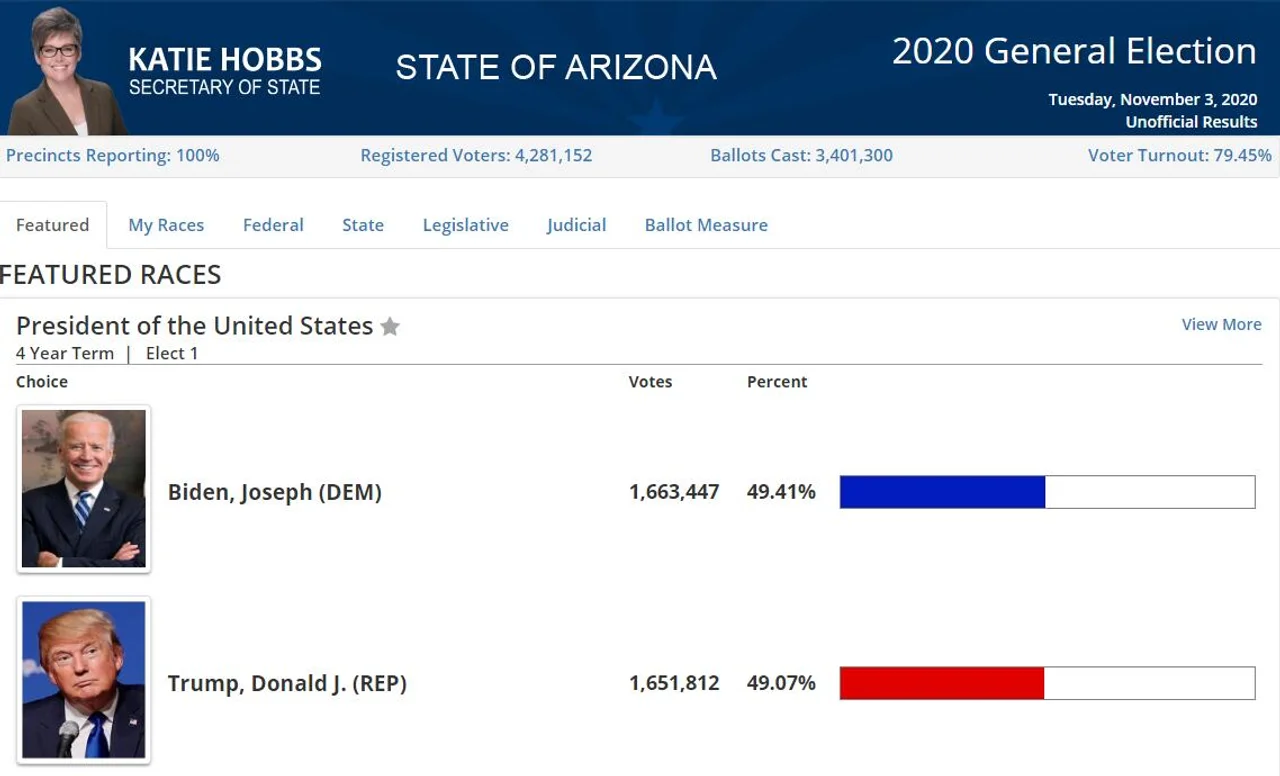Open the Federal tab
This screenshot has width=1280, height=776.
point(273,225)
